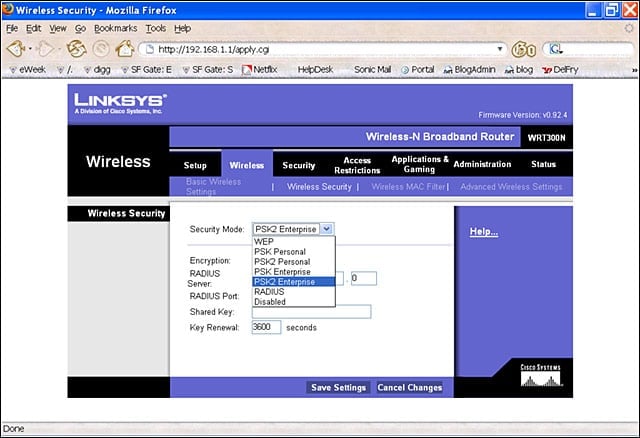Click the Shared Key input field
Image resolution: width=640 pixels, height=438 pixels.
311,311
